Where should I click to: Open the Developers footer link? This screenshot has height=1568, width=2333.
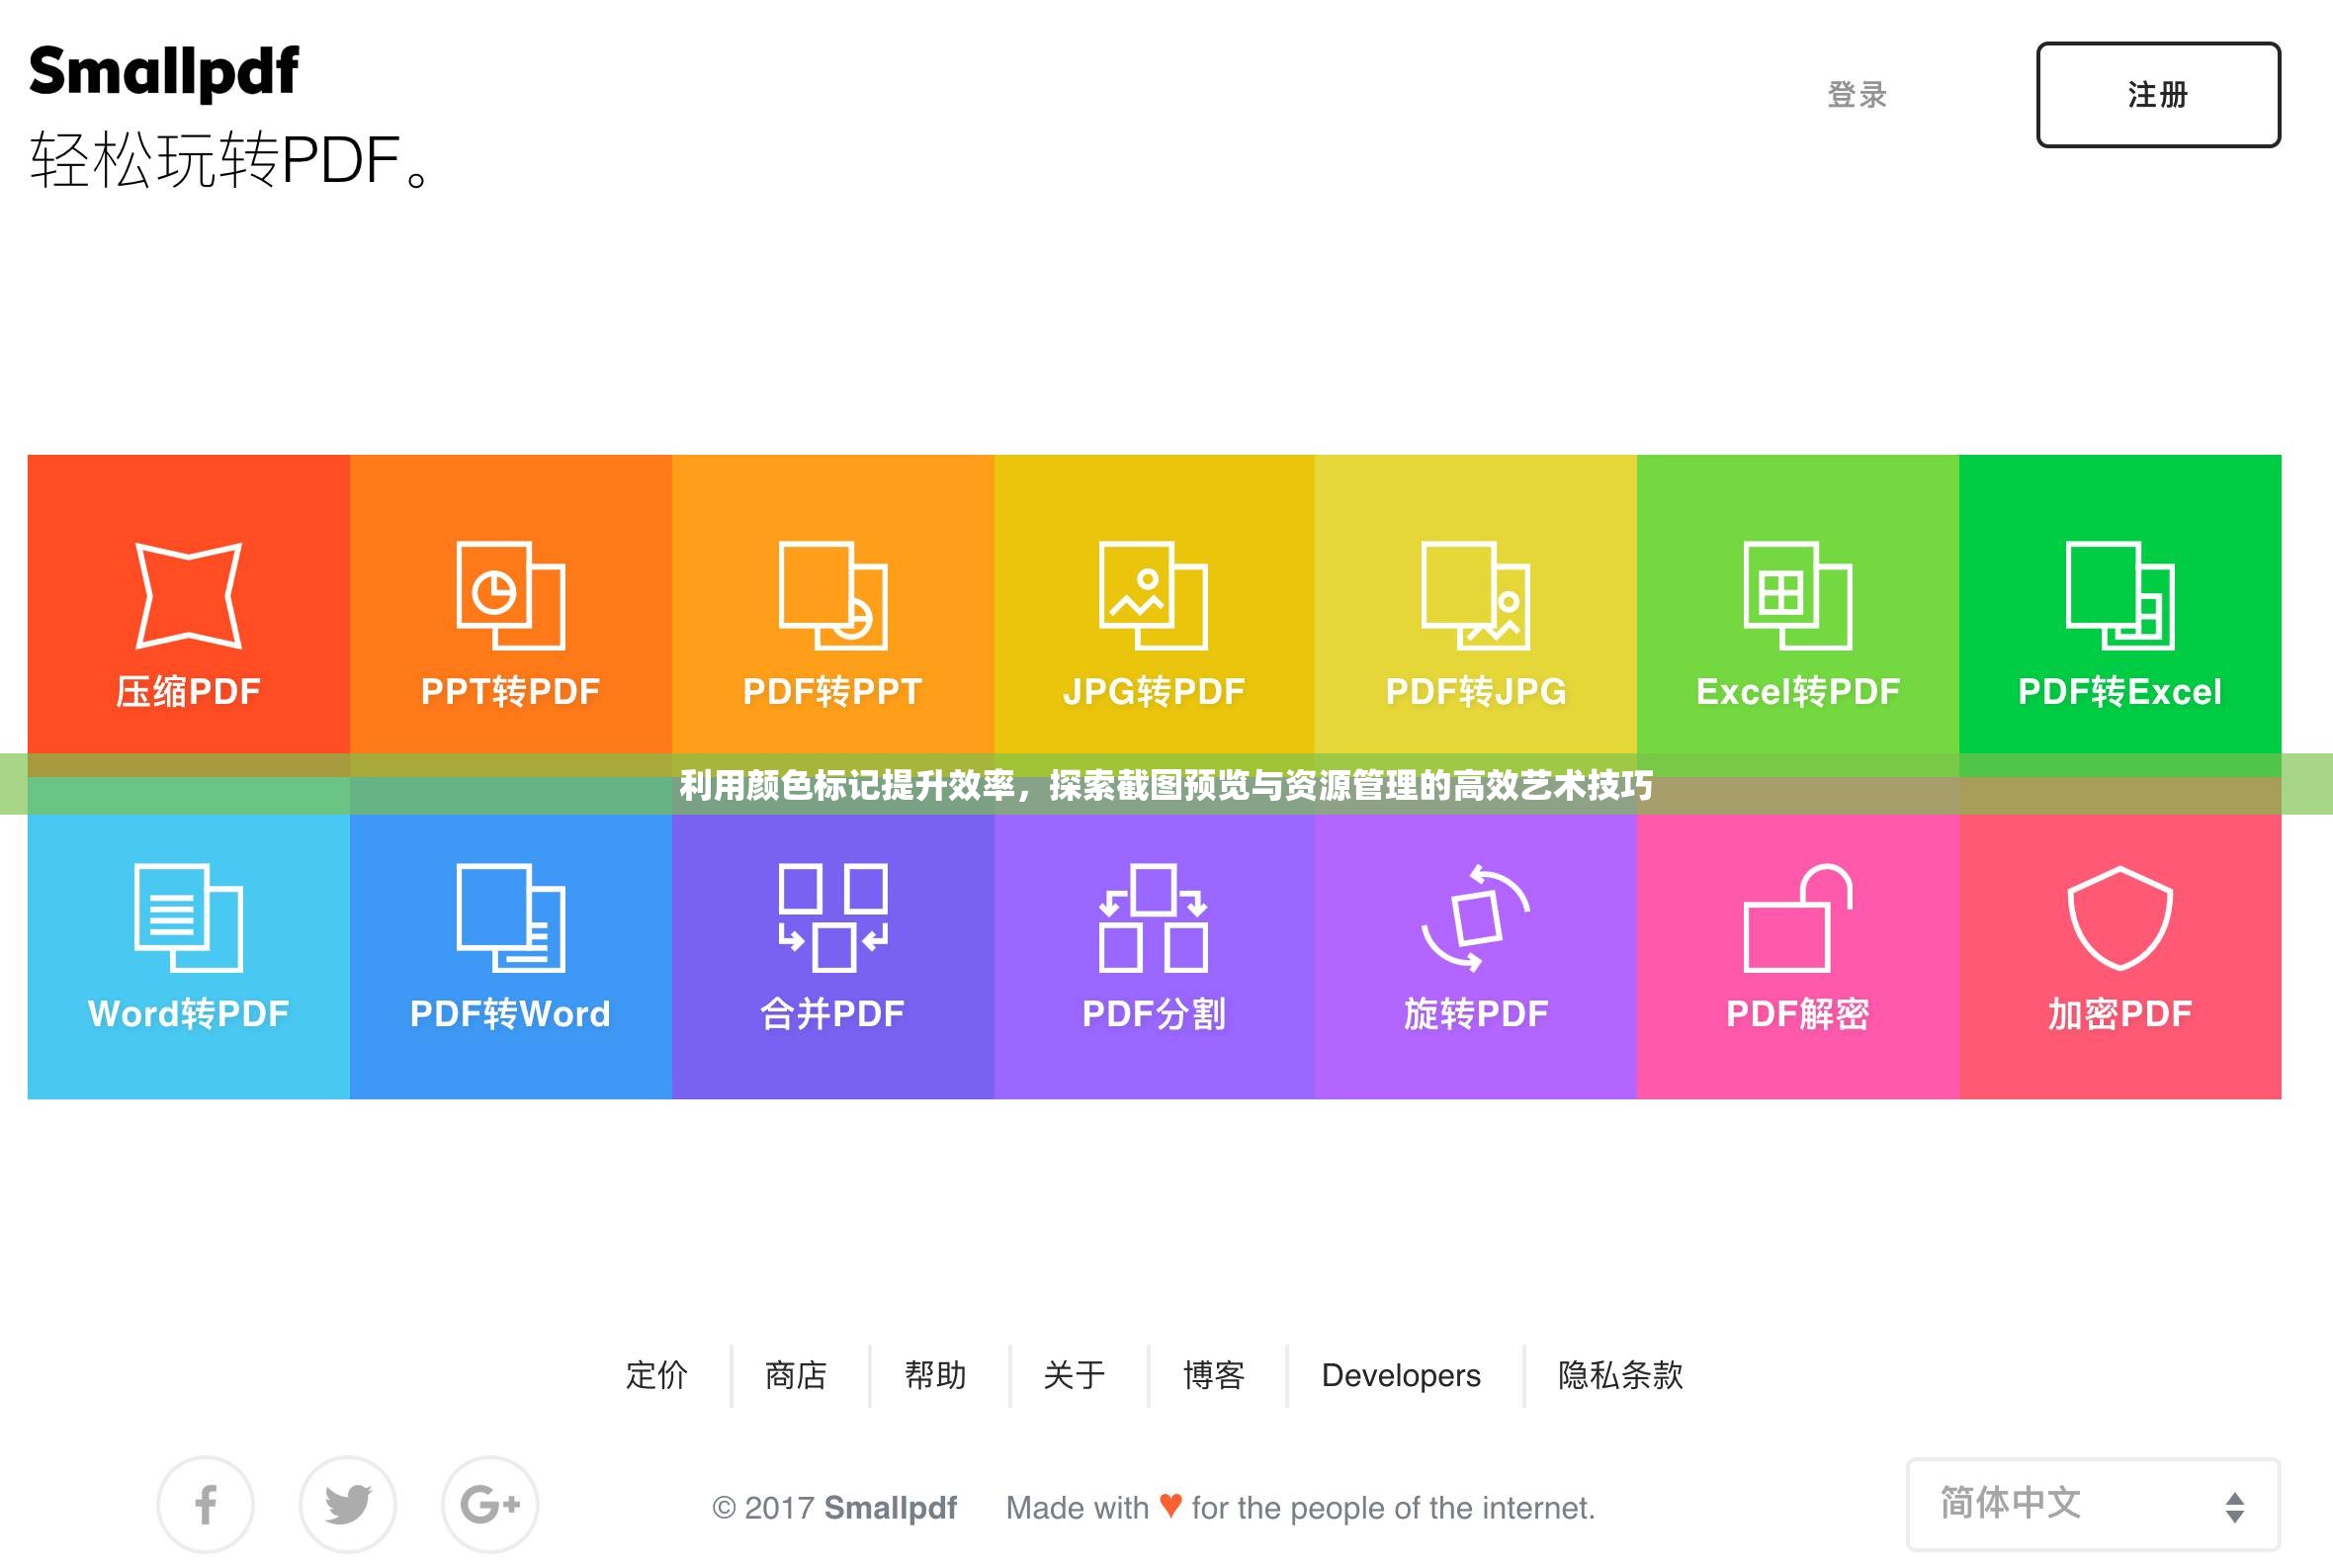(x=1400, y=1376)
